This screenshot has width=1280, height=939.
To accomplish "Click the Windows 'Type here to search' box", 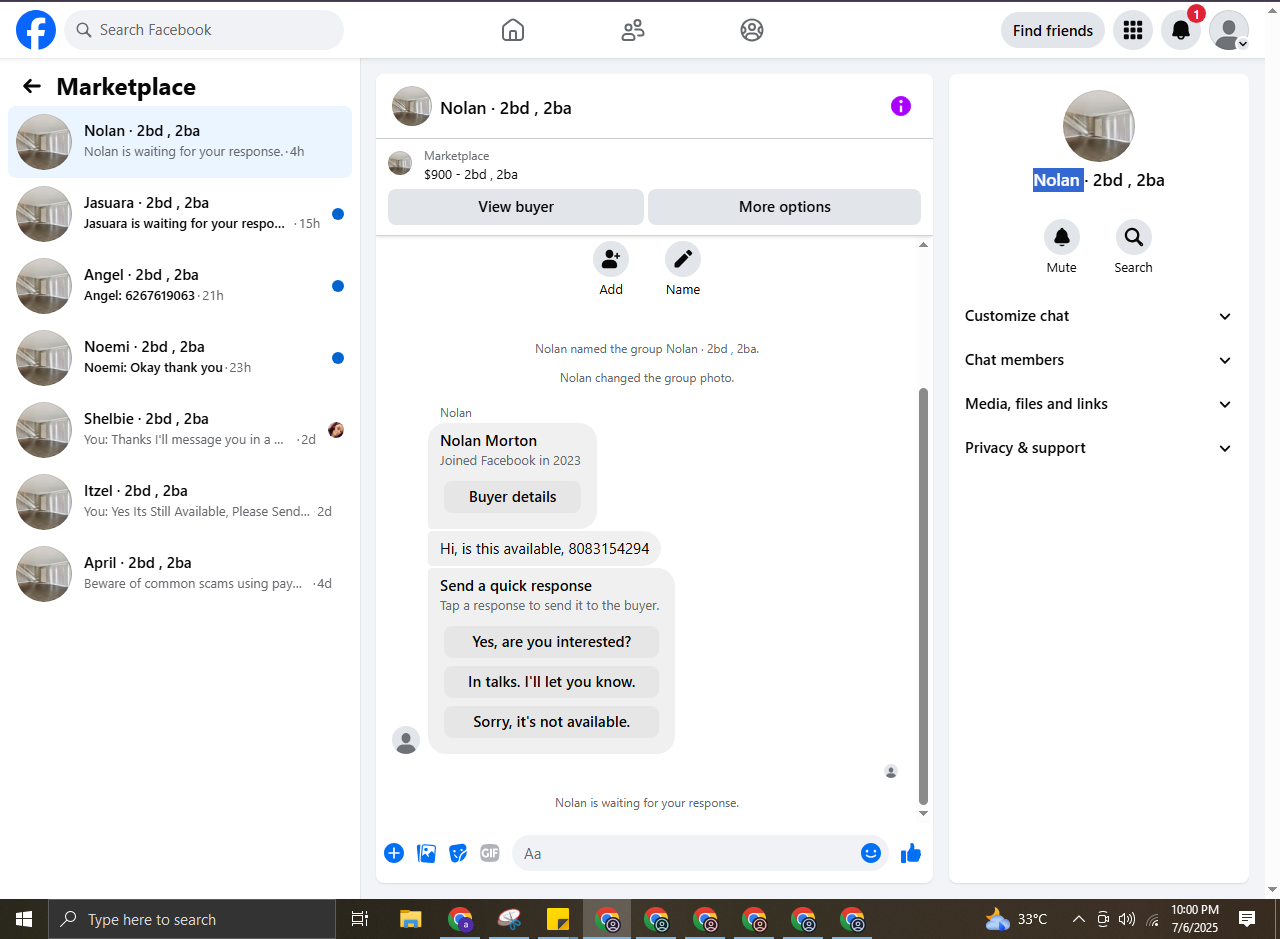I will (x=192, y=919).
